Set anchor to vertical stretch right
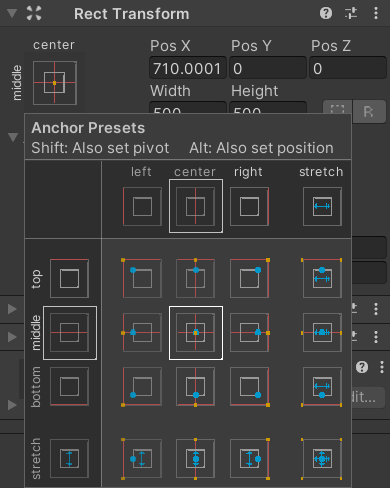 (x=249, y=459)
